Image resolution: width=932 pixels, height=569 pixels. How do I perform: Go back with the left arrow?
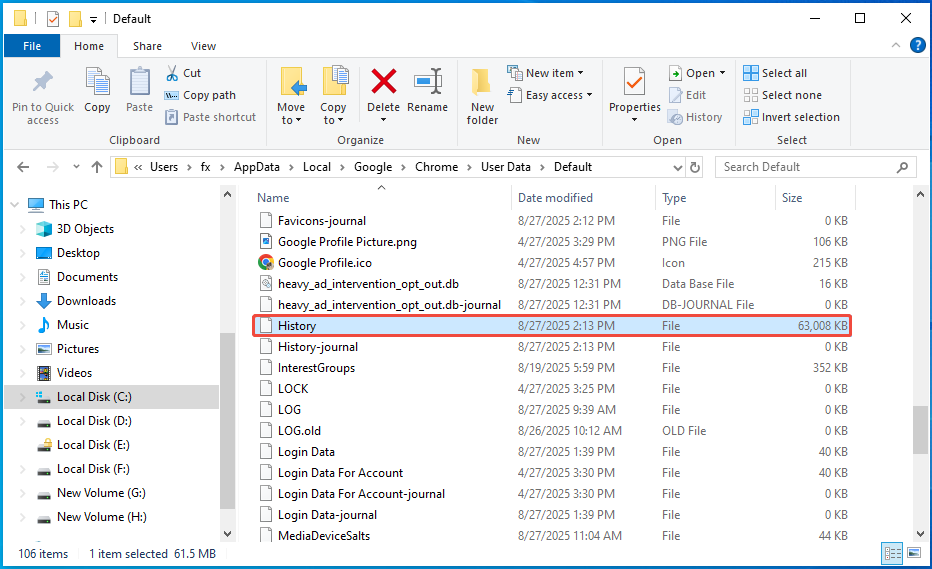click(x=23, y=167)
